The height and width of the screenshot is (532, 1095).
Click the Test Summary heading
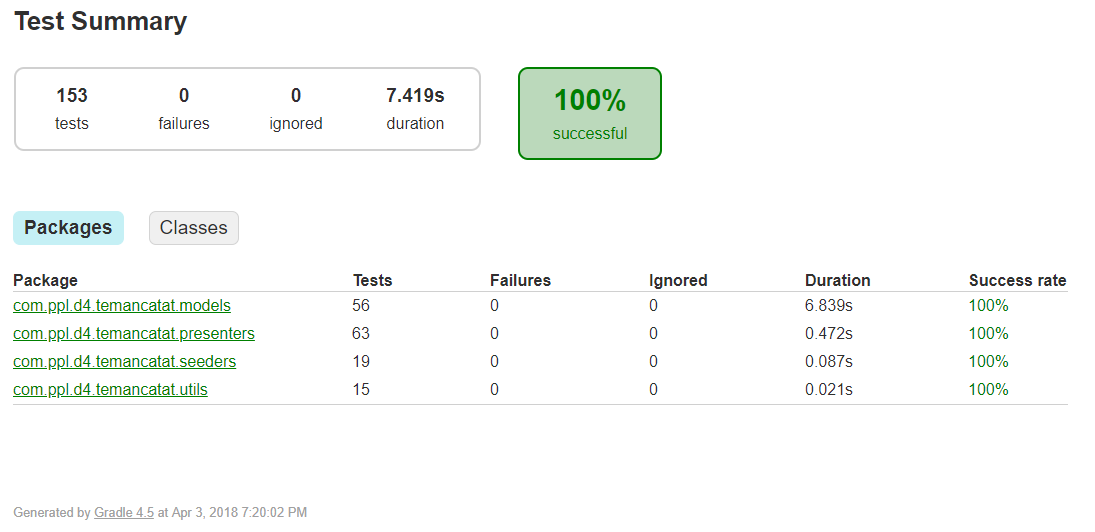click(101, 21)
